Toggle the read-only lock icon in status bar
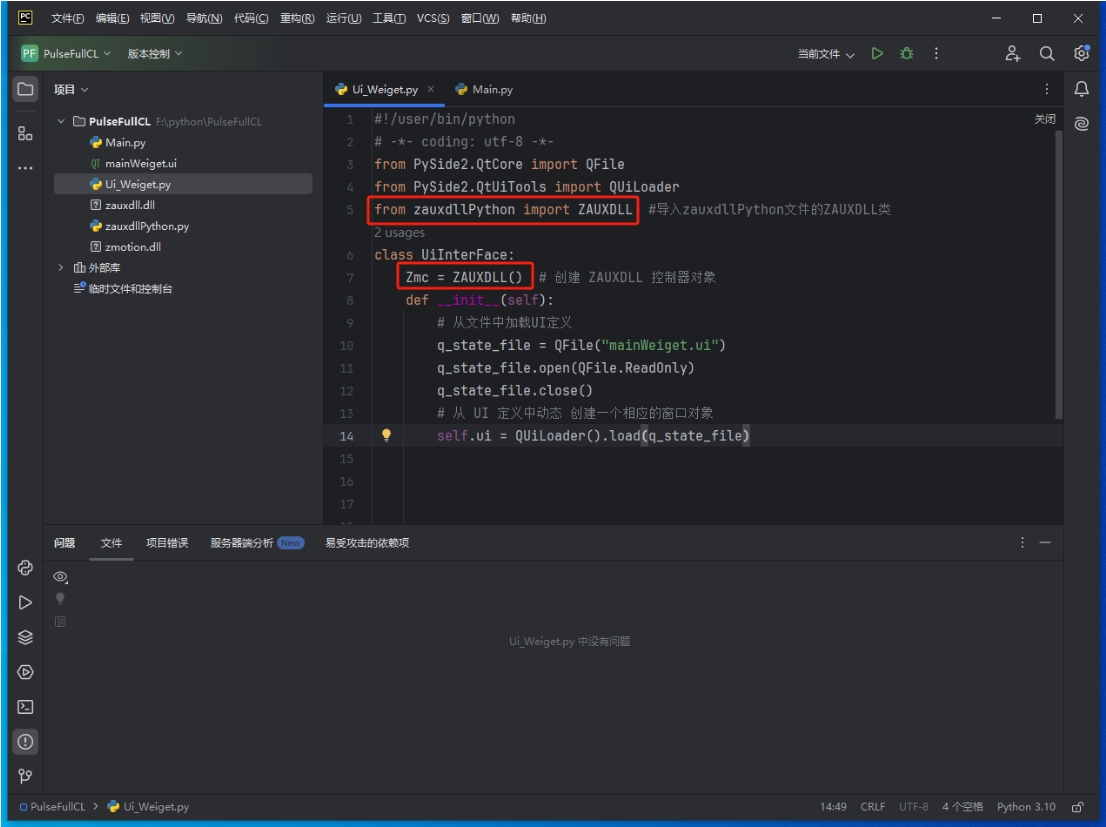This screenshot has width=1106, height=827. 1078,807
